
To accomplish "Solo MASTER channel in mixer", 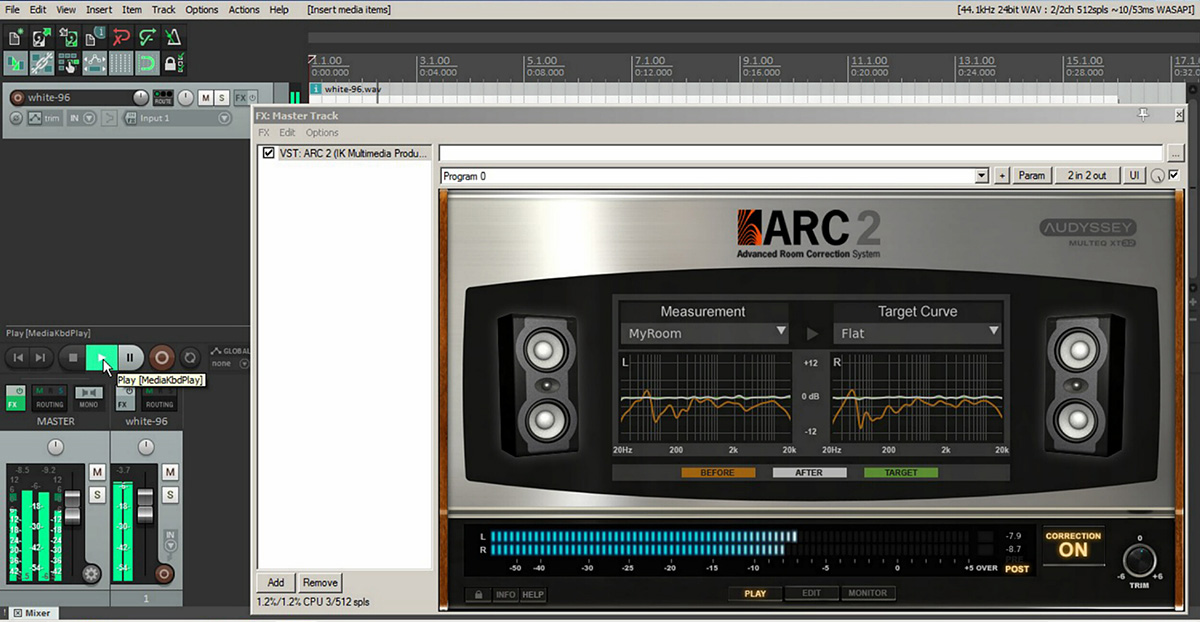I will click(97, 495).
